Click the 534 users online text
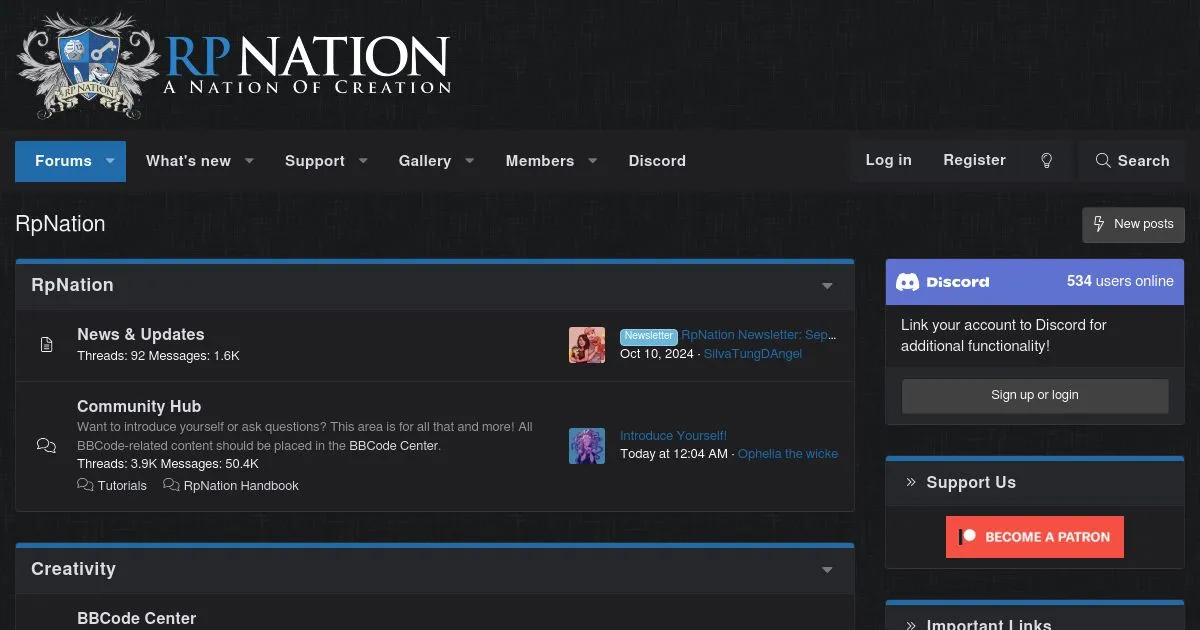 [x=1120, y=281]
